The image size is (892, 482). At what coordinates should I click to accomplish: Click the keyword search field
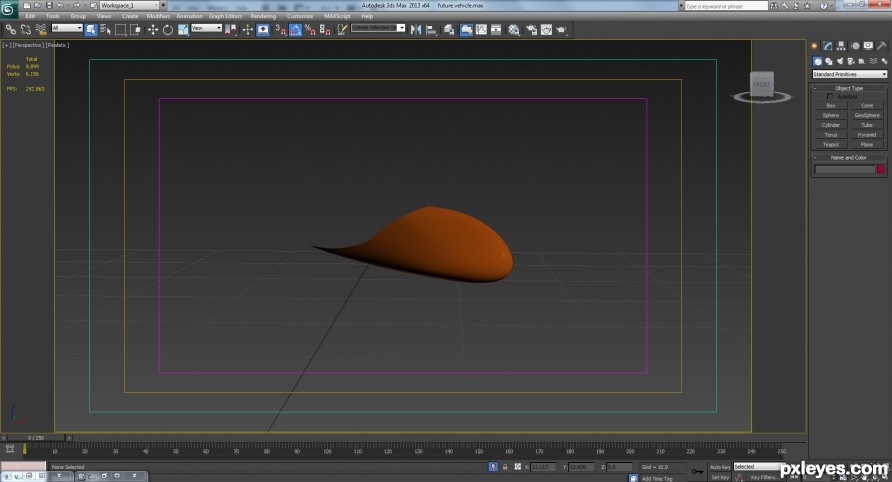pyautogui.click(x=726, y=6)
